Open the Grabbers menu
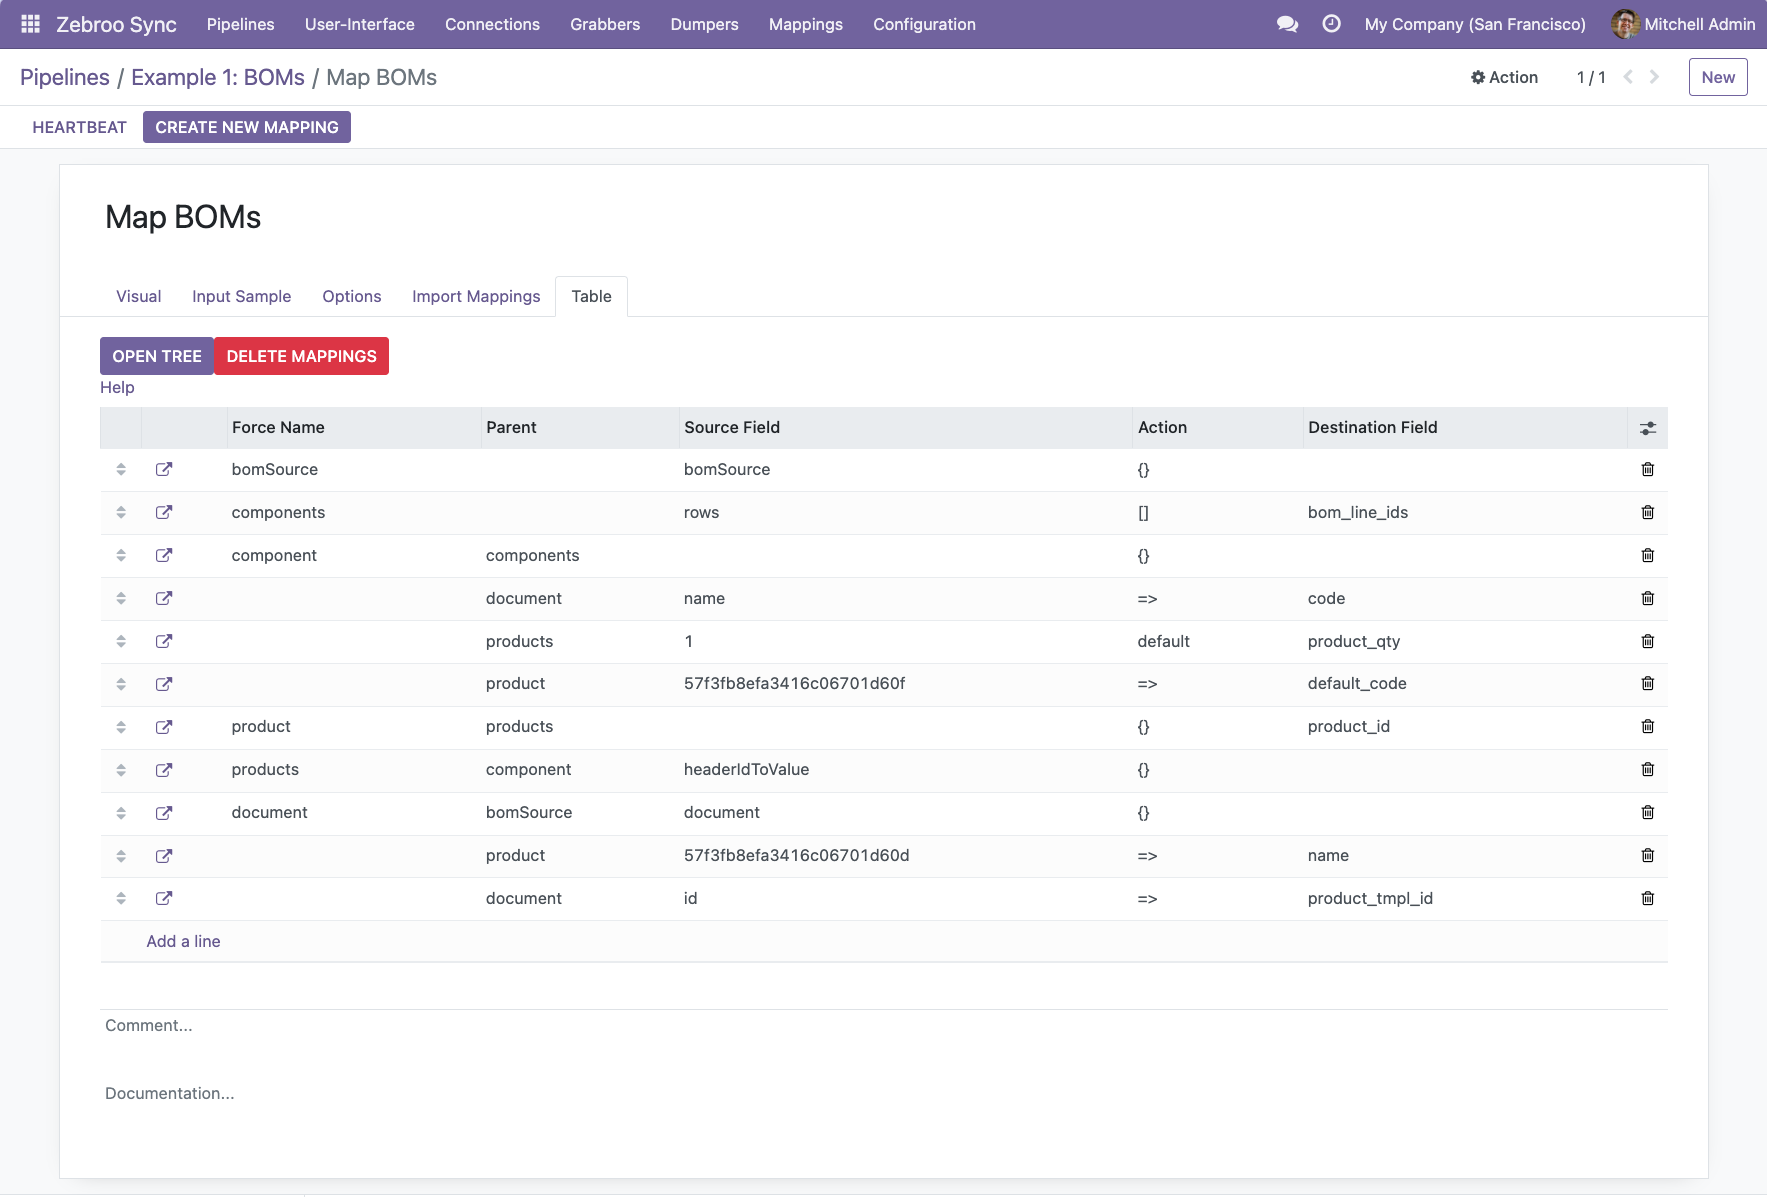 click(x=605, y=24)
